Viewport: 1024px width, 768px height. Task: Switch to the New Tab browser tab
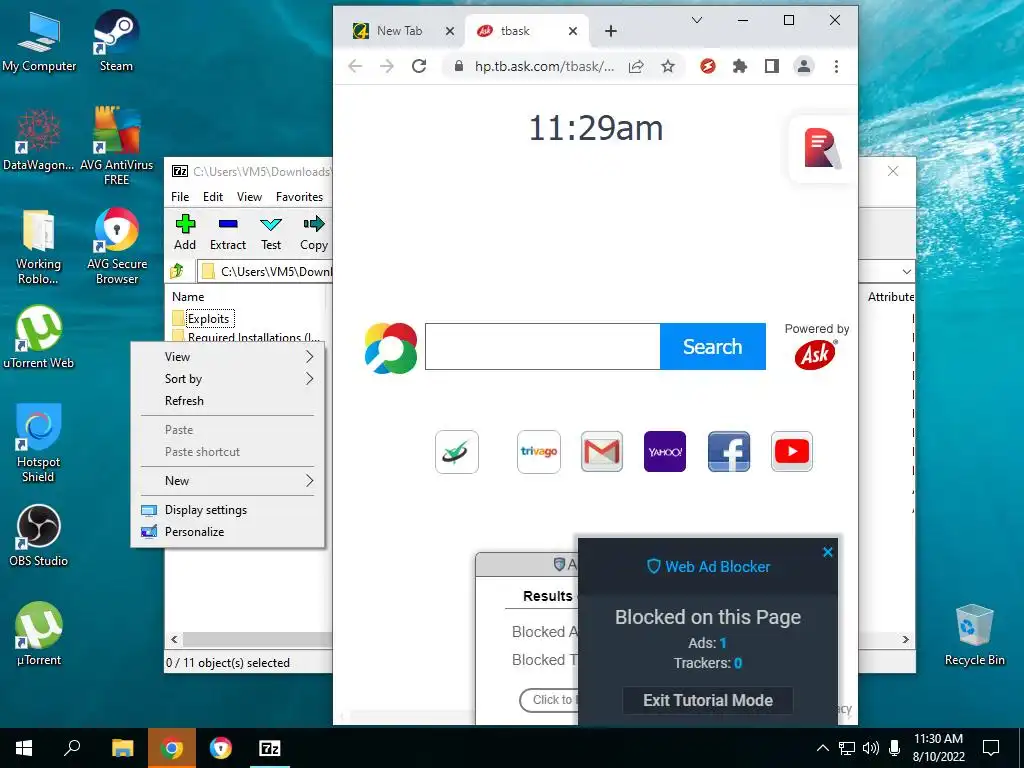tap(399, 31)
